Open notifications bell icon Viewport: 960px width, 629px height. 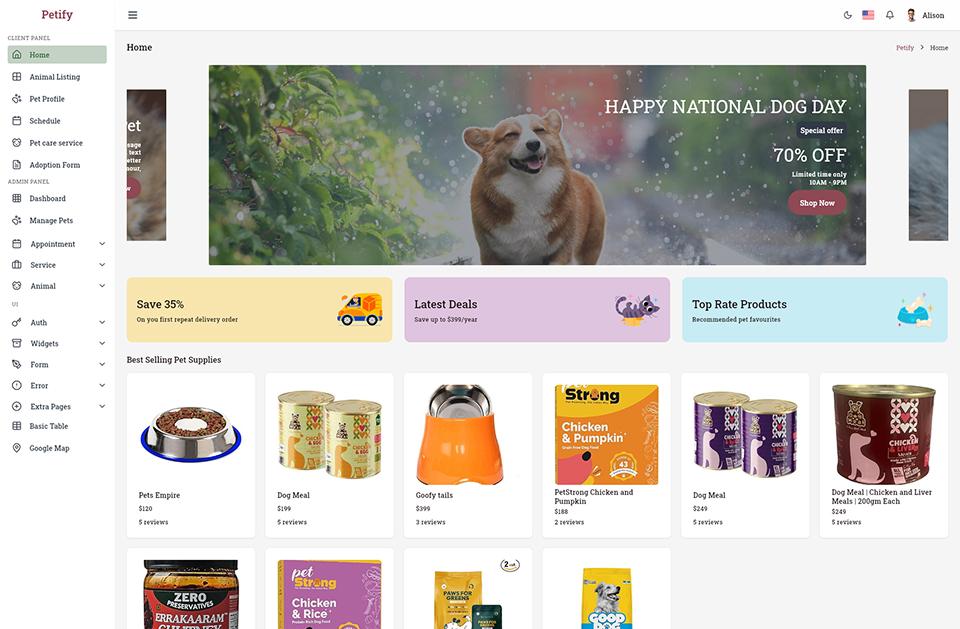tap(890, 15)
